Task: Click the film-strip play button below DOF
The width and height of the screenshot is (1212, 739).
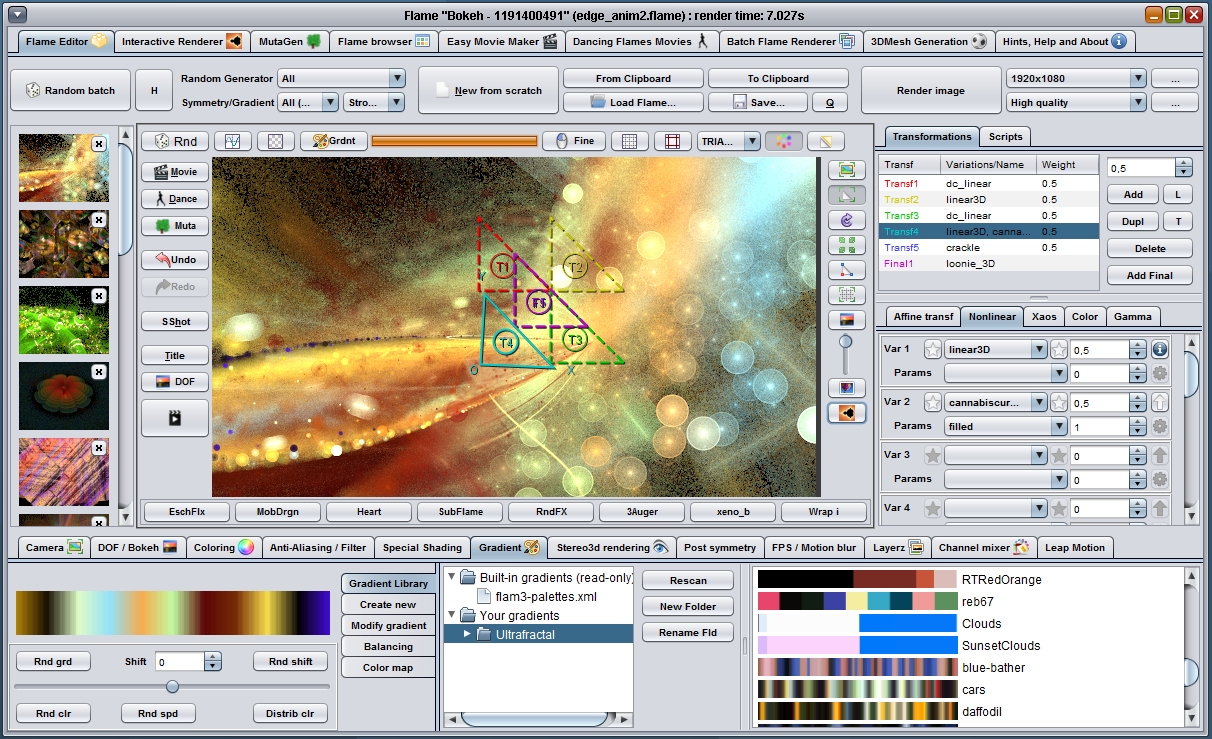Action: point(175,418)
